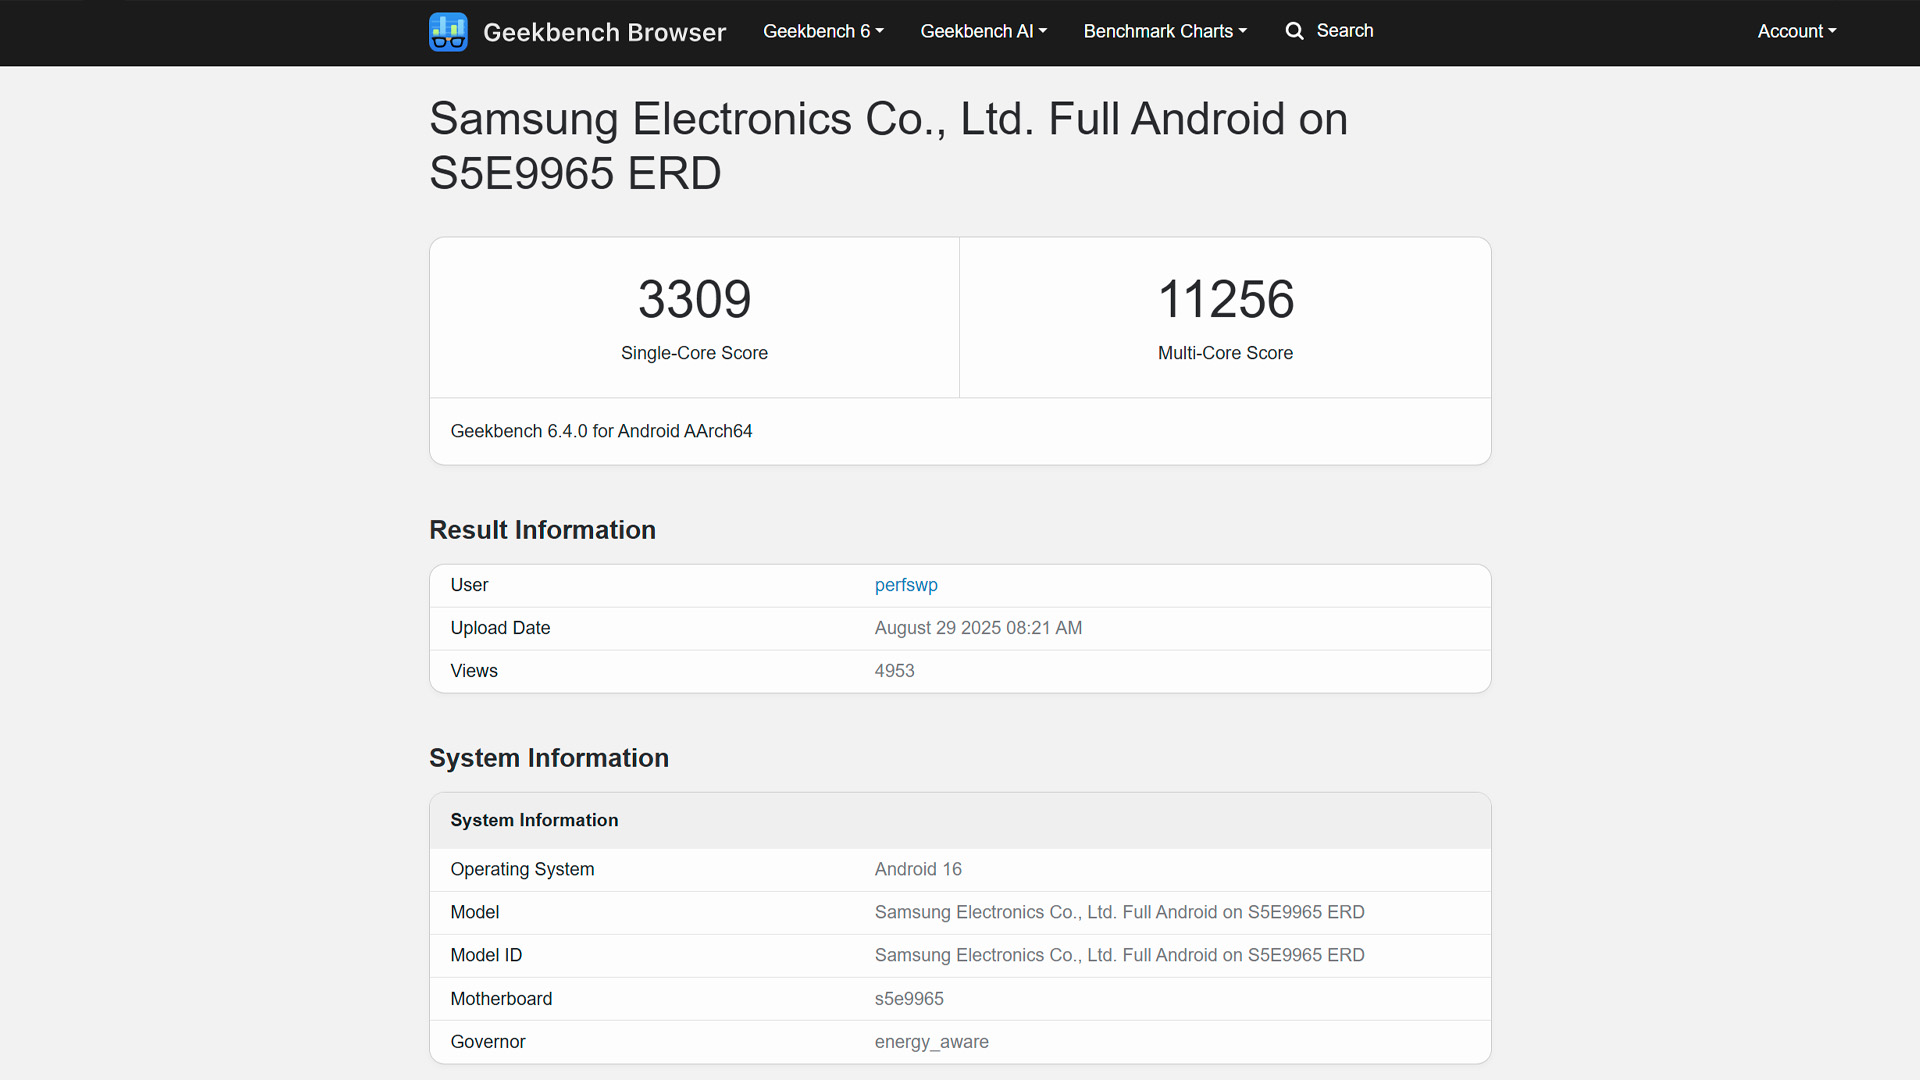The height and width of the screenshot is (1080, 1920).
Task: Click the Android 16 operating system value
Action: pyautogui.click(x=918, y=869)
